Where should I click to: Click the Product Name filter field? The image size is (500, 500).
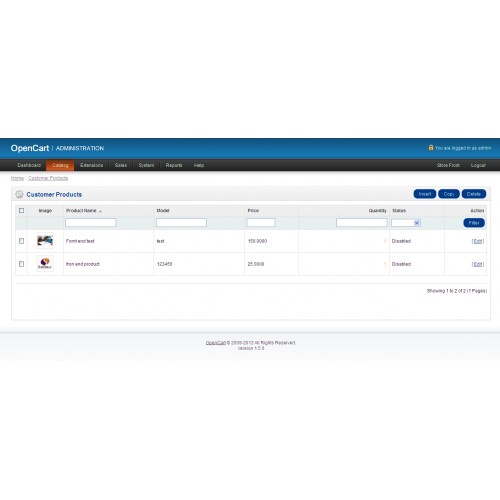pyautogui.click(x=91, y=223)
